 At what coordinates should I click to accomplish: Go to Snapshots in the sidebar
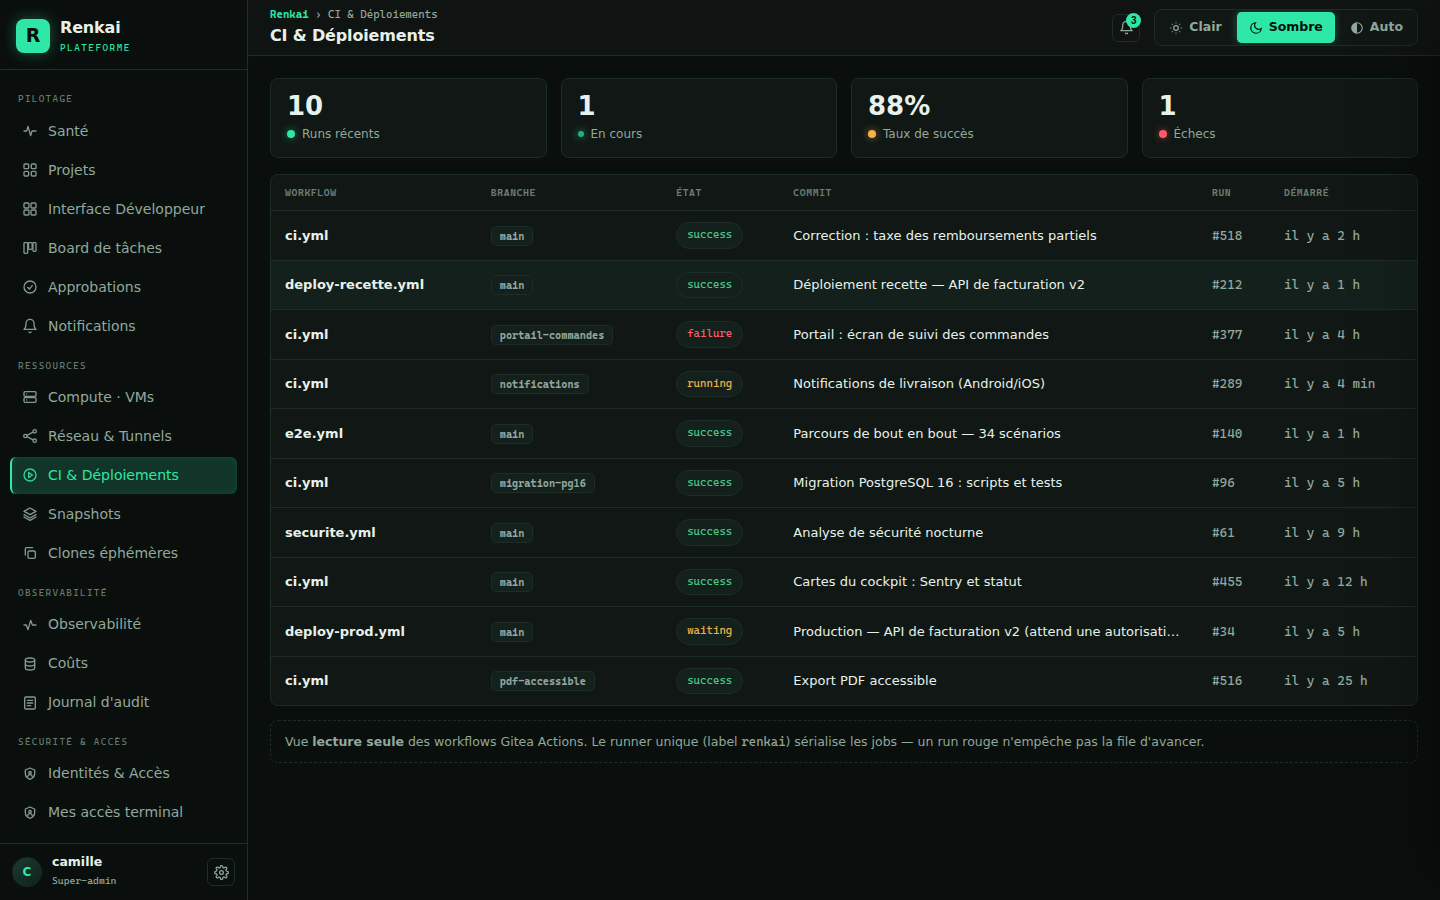tap(123, 514)
